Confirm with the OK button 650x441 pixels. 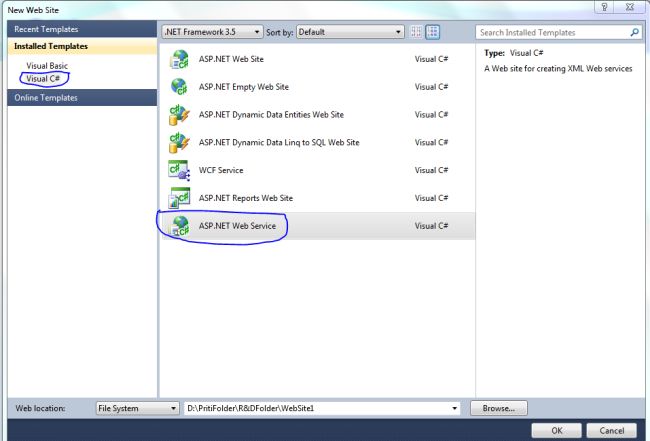tap(556, 431)
